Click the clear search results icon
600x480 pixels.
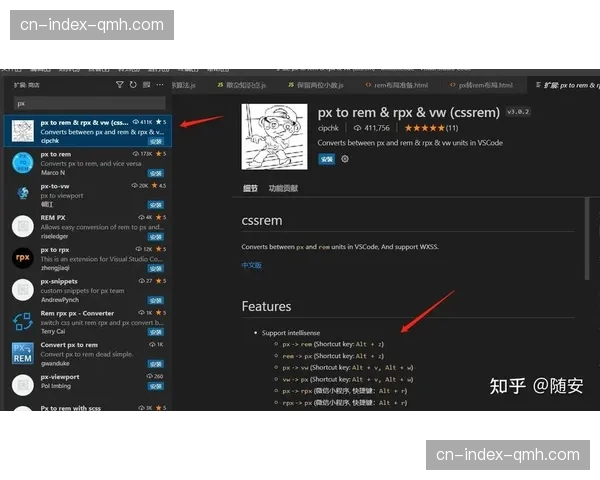tap(146, 86)
